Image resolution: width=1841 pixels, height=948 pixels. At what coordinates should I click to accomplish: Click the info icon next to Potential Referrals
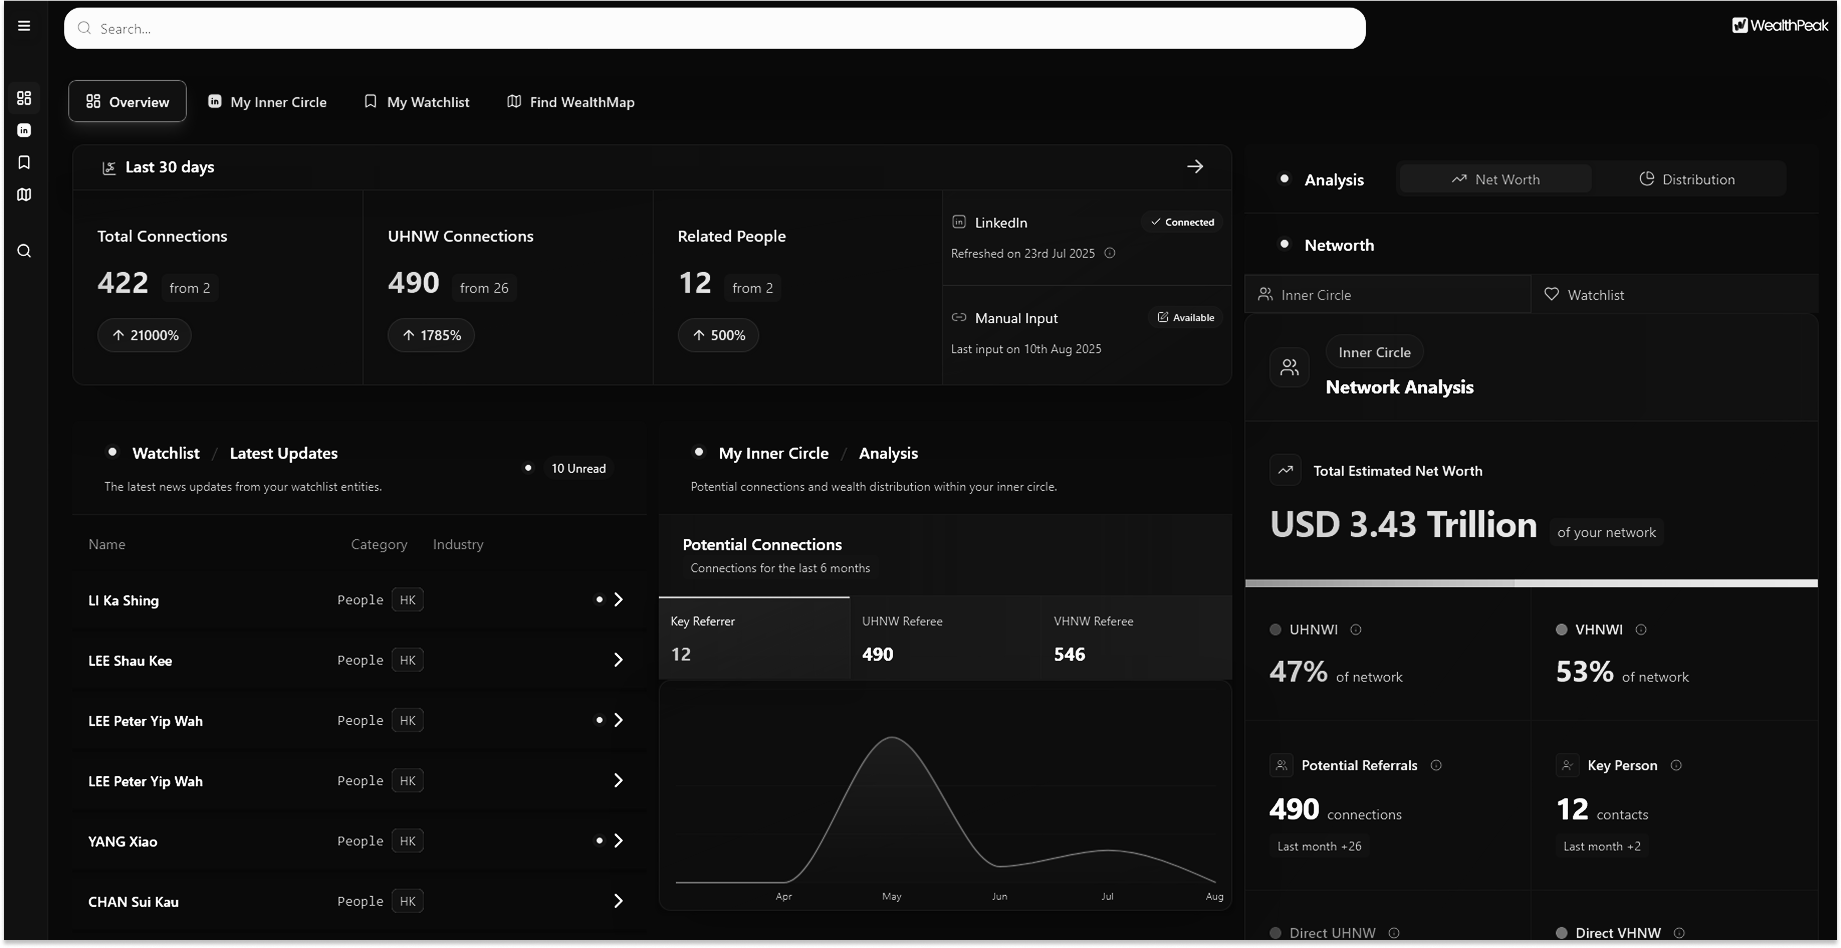(x=1436, y=765)
